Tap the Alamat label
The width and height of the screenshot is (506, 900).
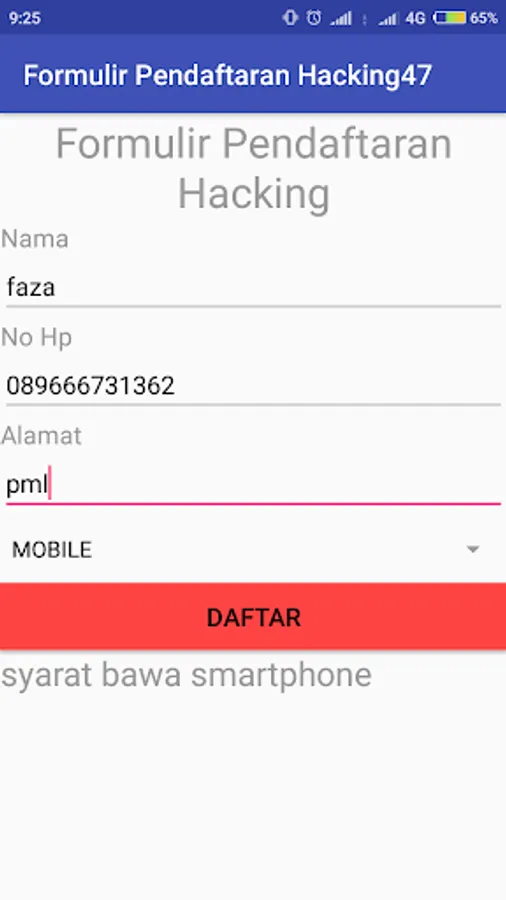coord(41,436)
